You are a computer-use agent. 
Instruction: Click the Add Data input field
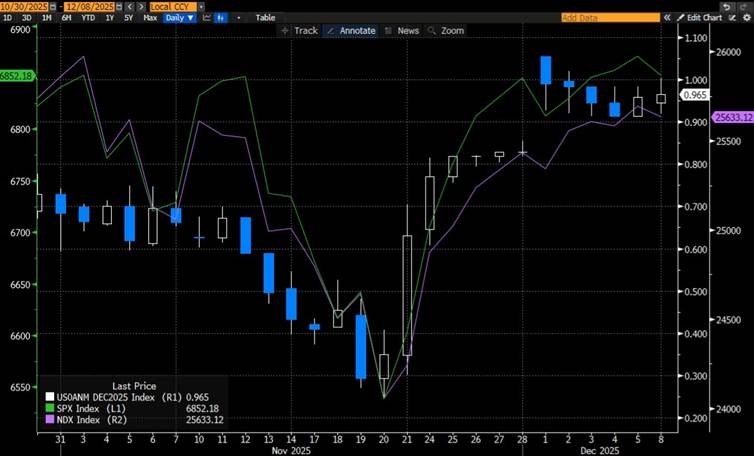tap(610, 18)
